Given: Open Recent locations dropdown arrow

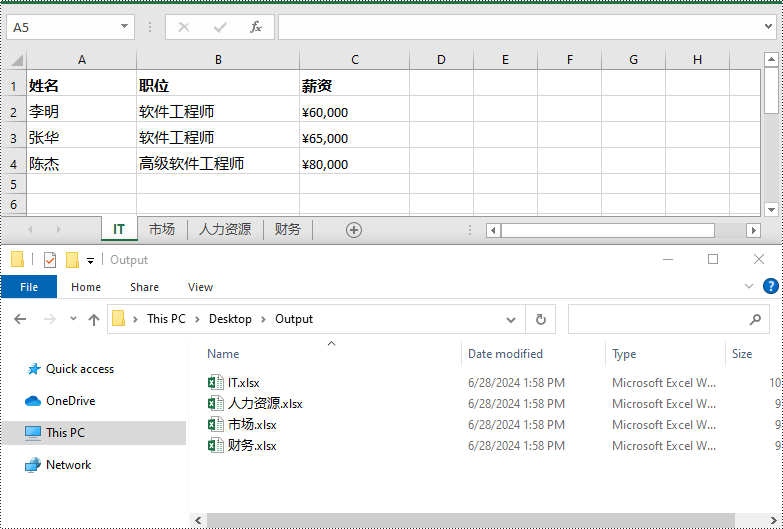Looking at the screenshot, I should pos(73,319).
